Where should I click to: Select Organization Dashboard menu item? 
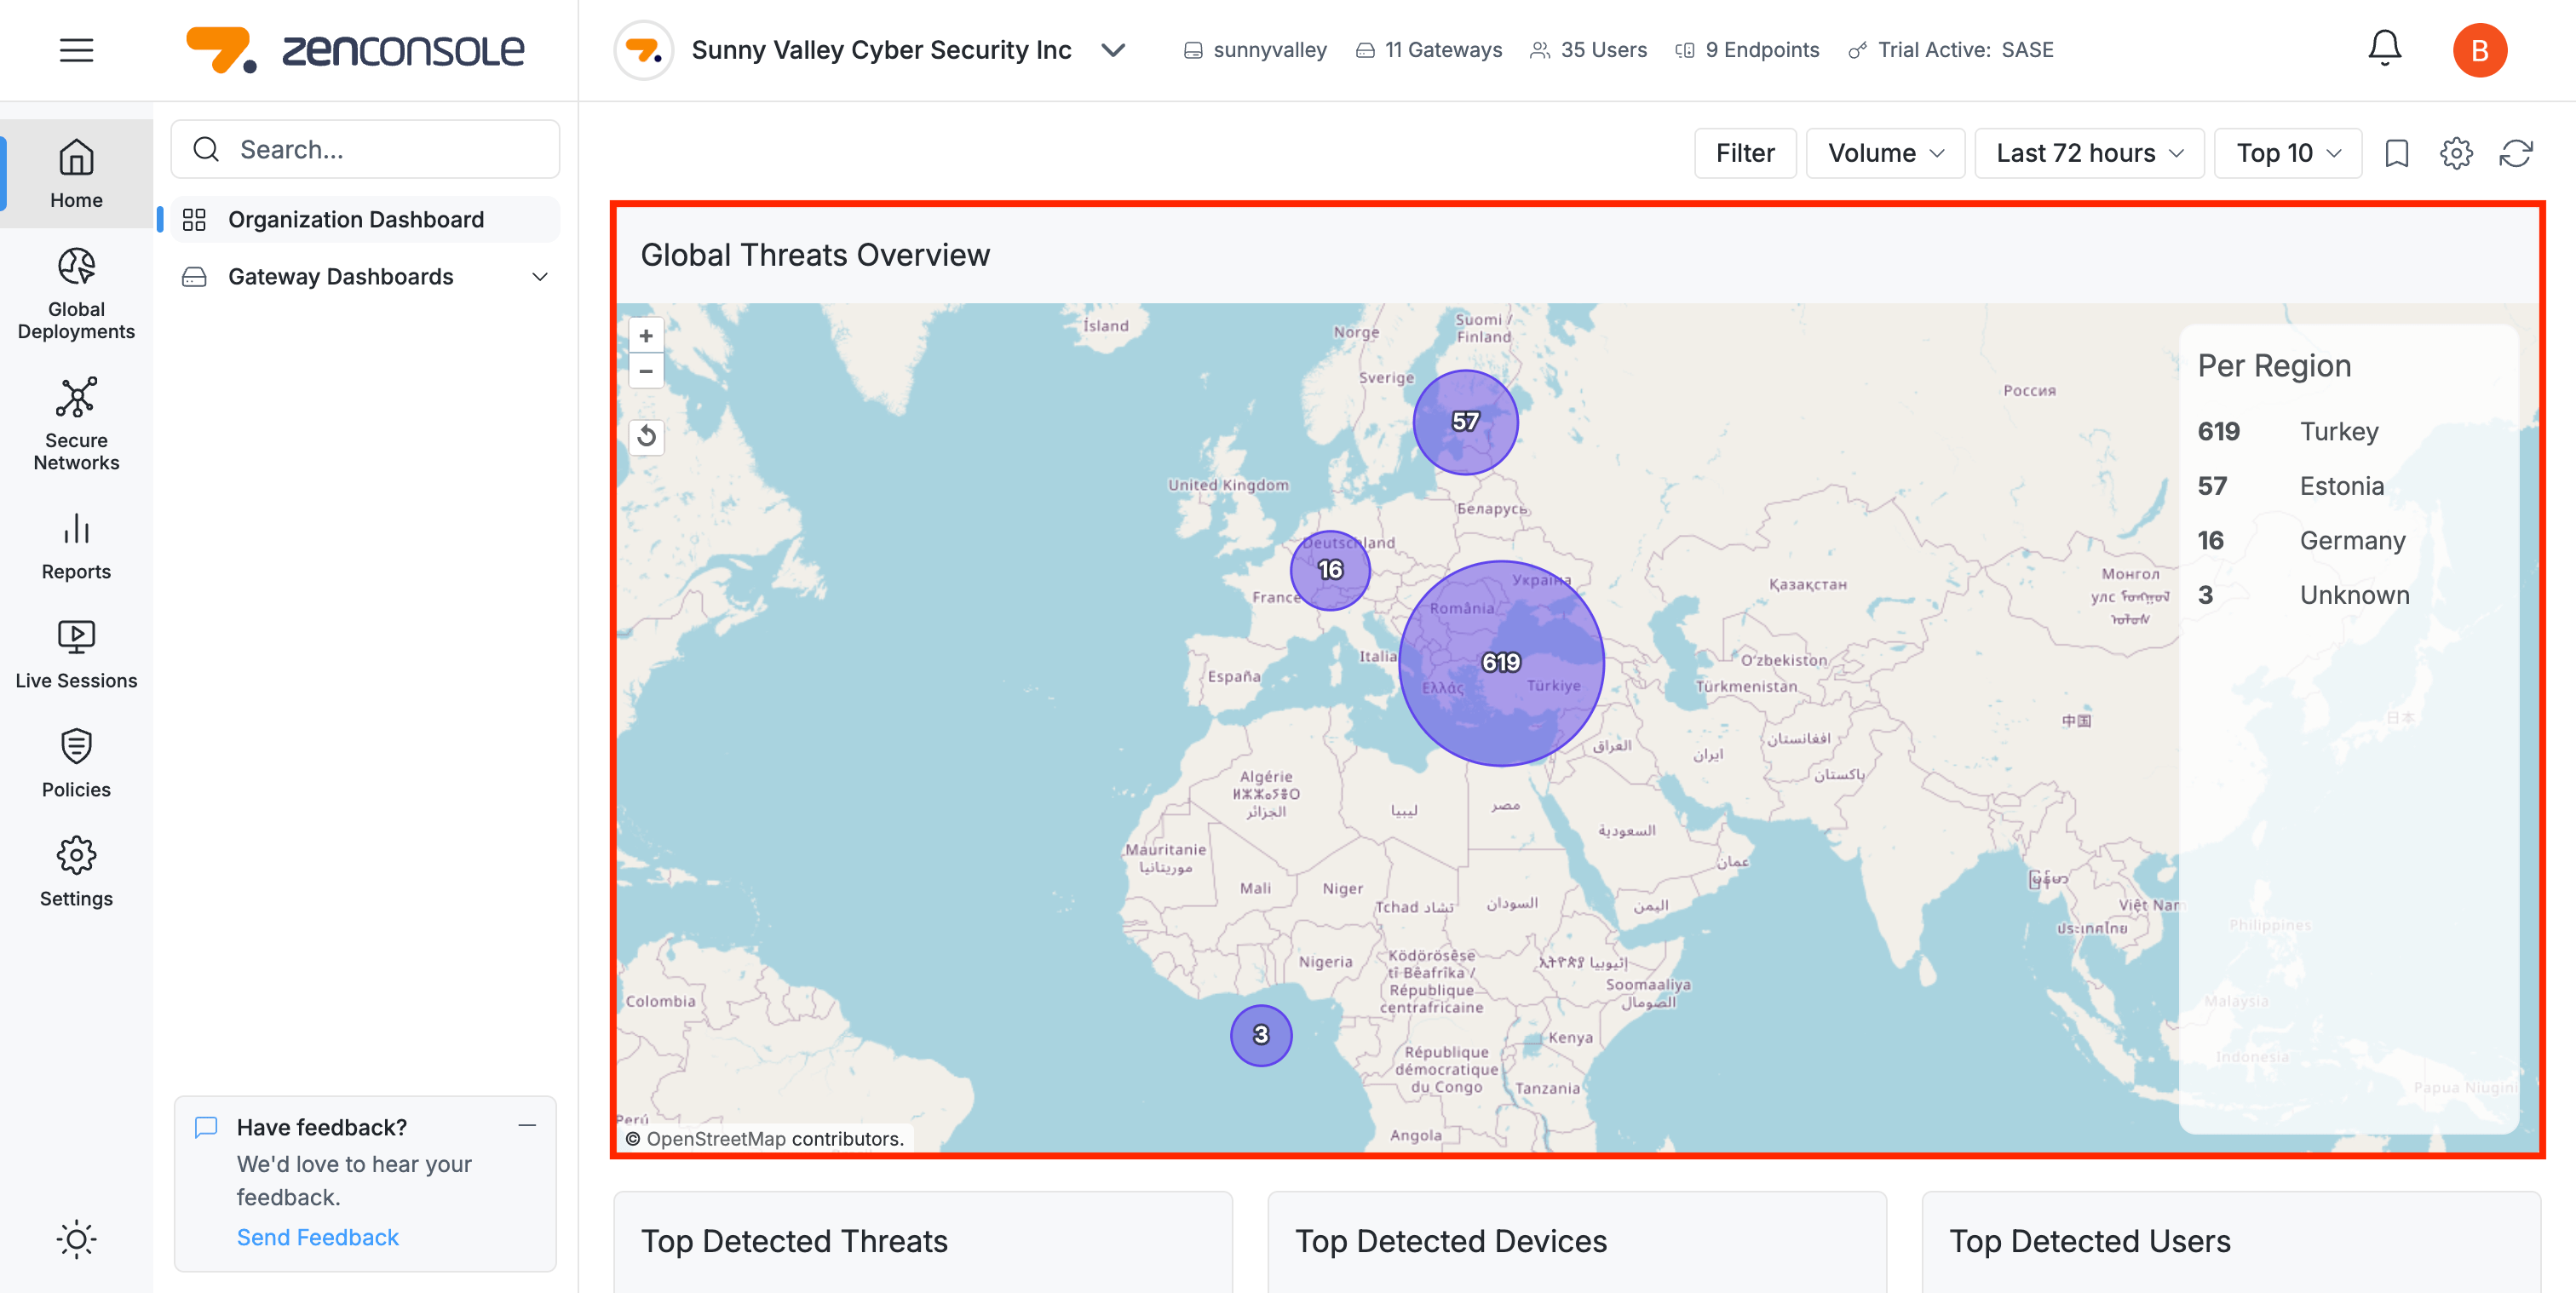point(356,220)
